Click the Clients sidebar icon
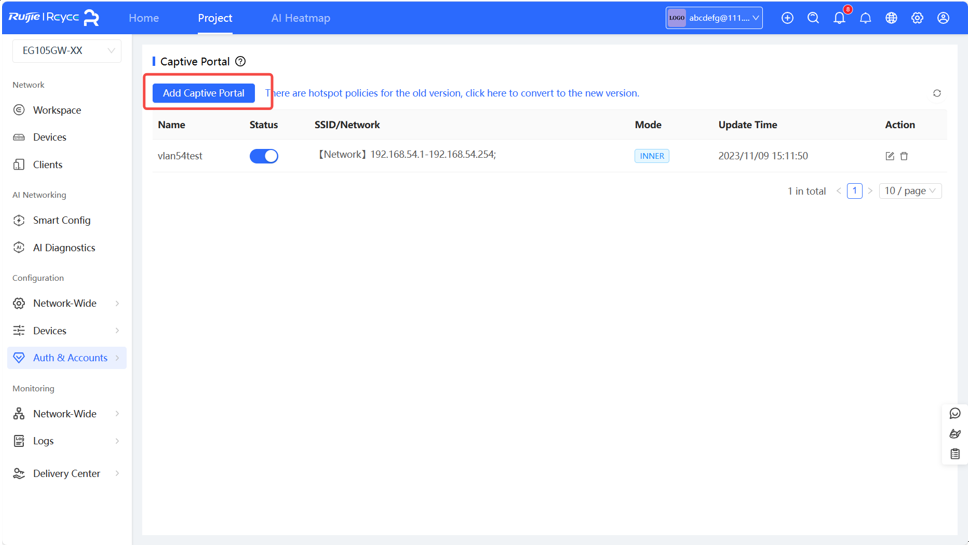This screenshot has width=969, height=548. coord(19,164)
